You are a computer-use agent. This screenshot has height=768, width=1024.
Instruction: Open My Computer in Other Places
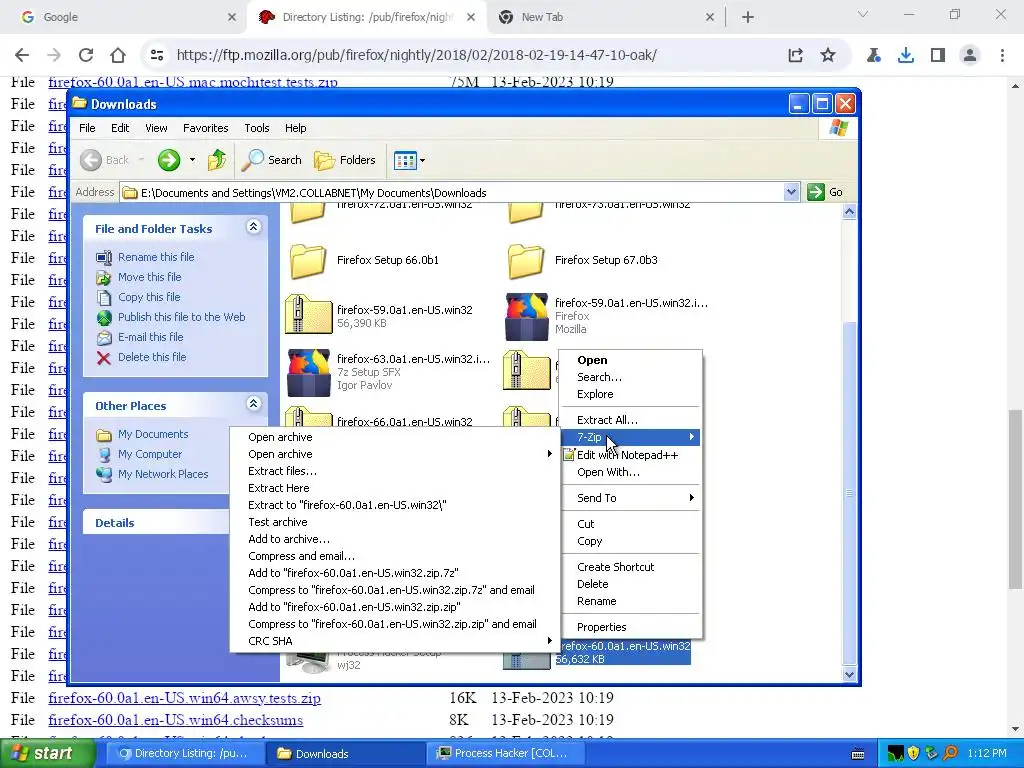tap(150, 454)
